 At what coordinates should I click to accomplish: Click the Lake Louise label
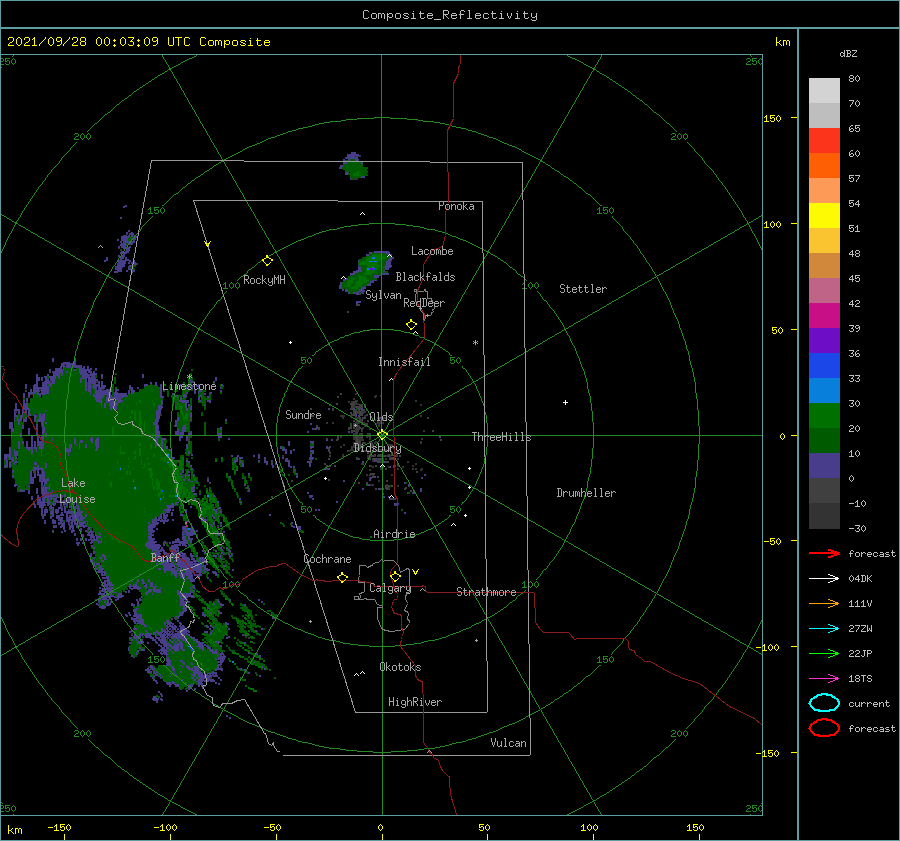coord(77,491)
